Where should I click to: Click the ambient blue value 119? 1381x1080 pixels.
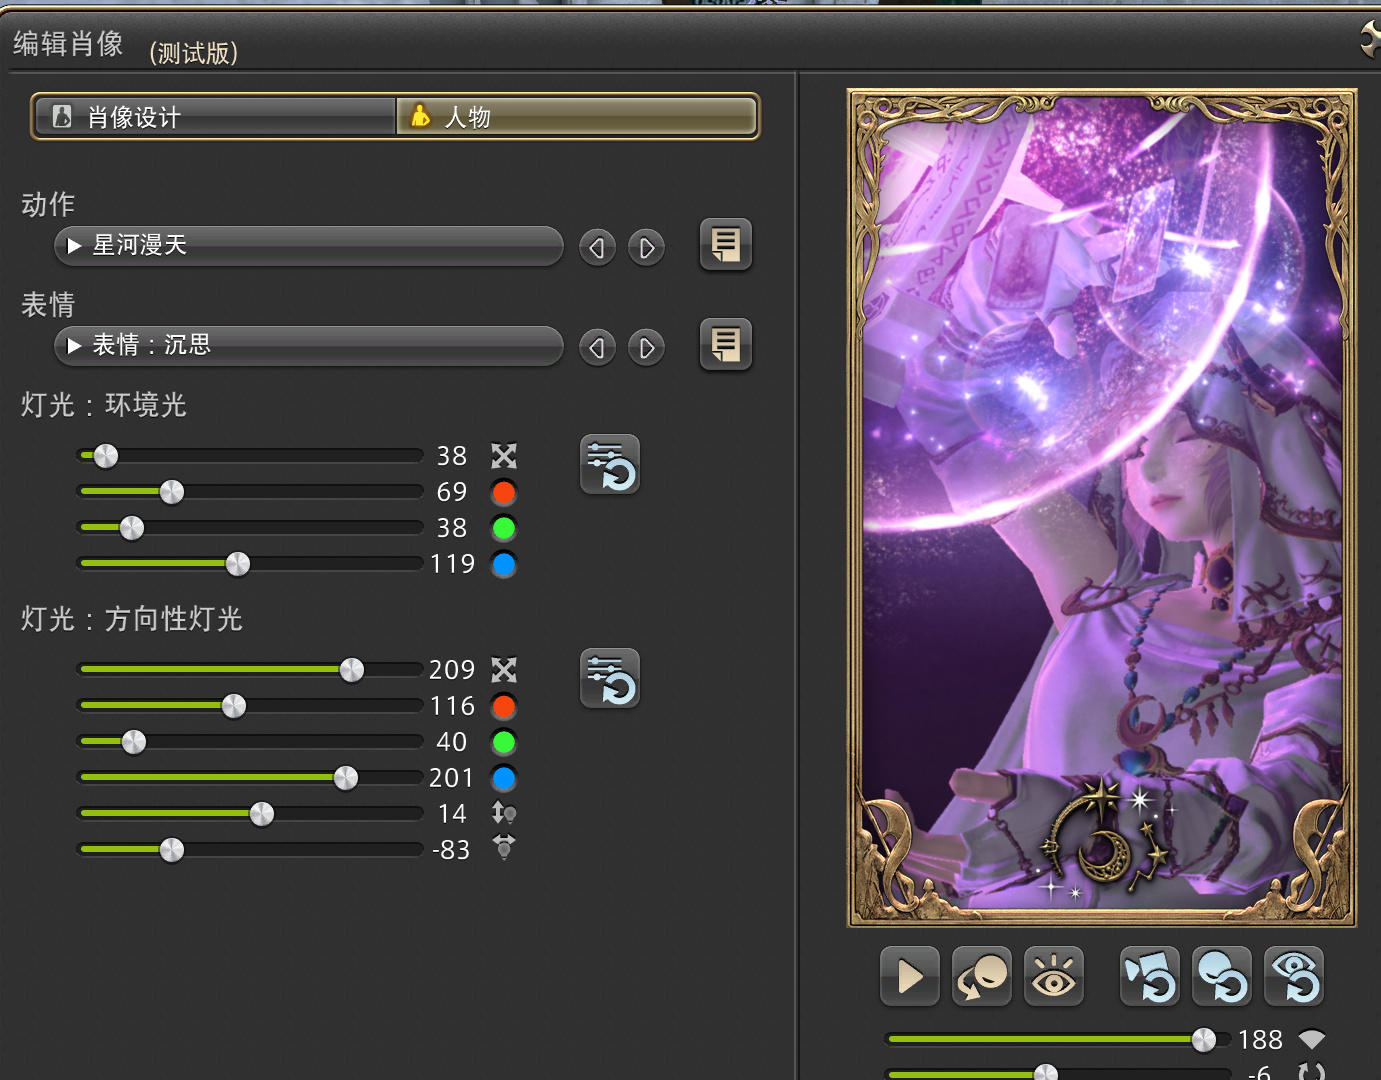click(453, 564)
